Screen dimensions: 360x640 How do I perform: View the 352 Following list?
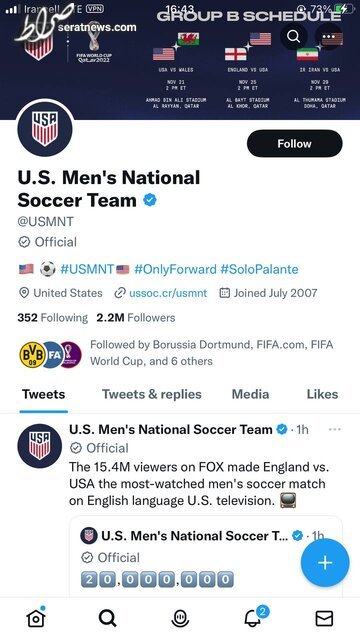pyautogui.click(x=52, y=318)
